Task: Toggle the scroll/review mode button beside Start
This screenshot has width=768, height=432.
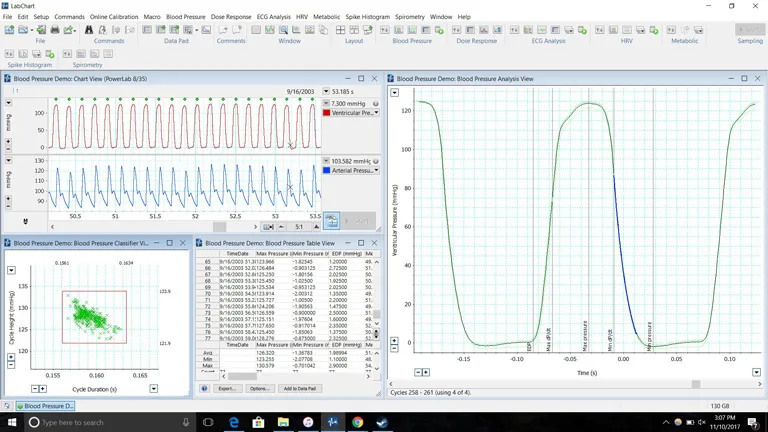Action: coord(331,220)
